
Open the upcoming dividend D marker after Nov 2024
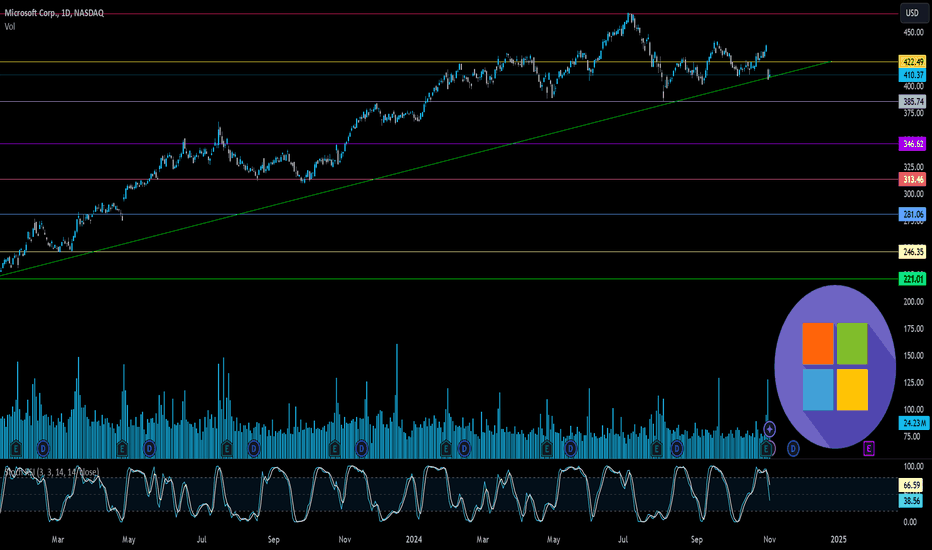coord(793,448)
